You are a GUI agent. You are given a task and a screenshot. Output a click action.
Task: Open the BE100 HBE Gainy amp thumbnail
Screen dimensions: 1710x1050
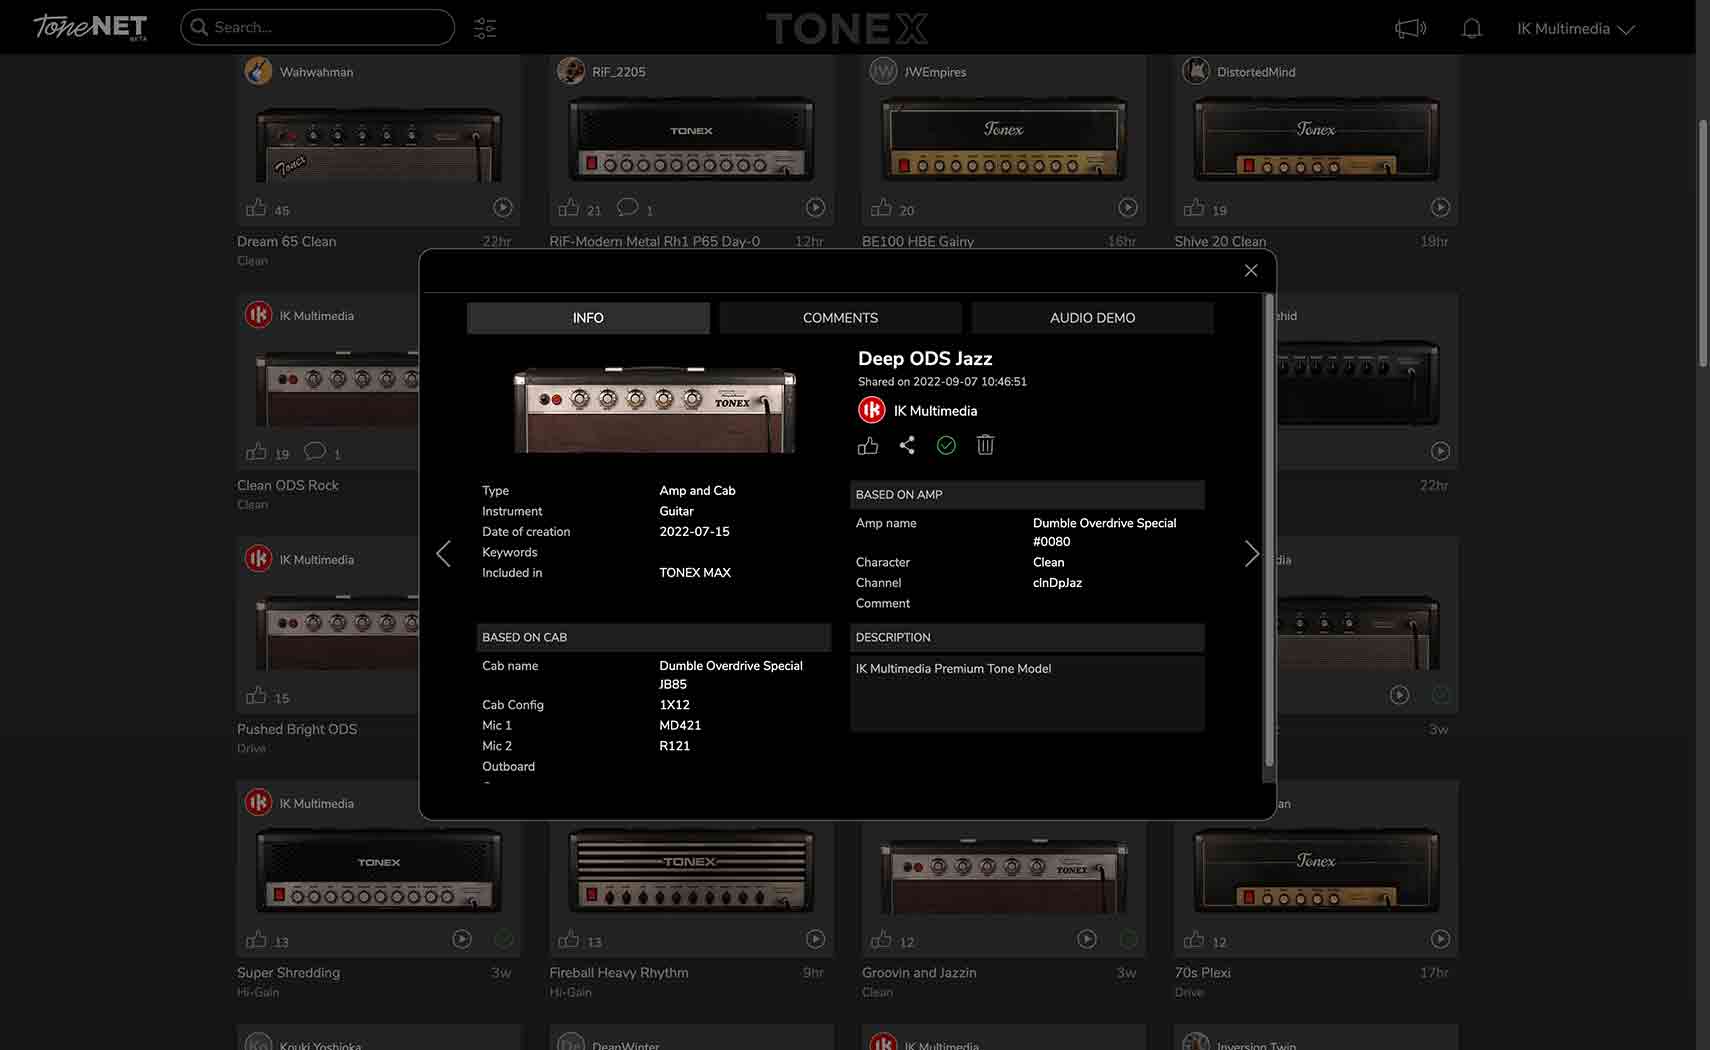1003,140
